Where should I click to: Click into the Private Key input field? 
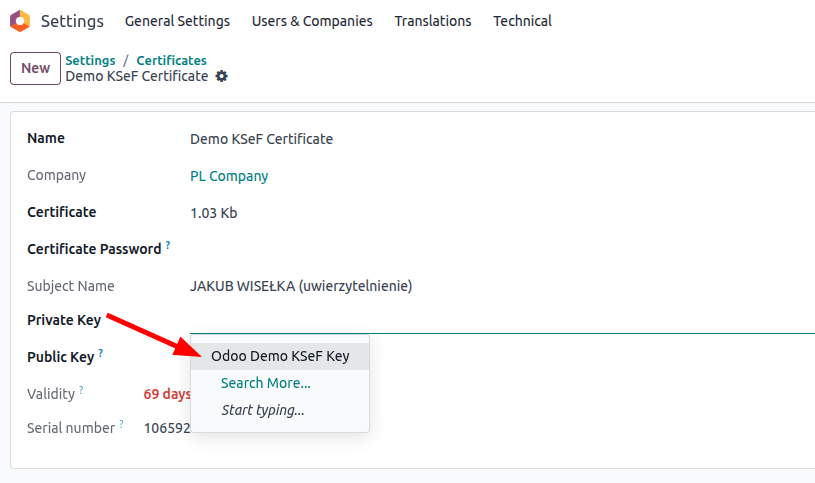[x=500, y=321]
